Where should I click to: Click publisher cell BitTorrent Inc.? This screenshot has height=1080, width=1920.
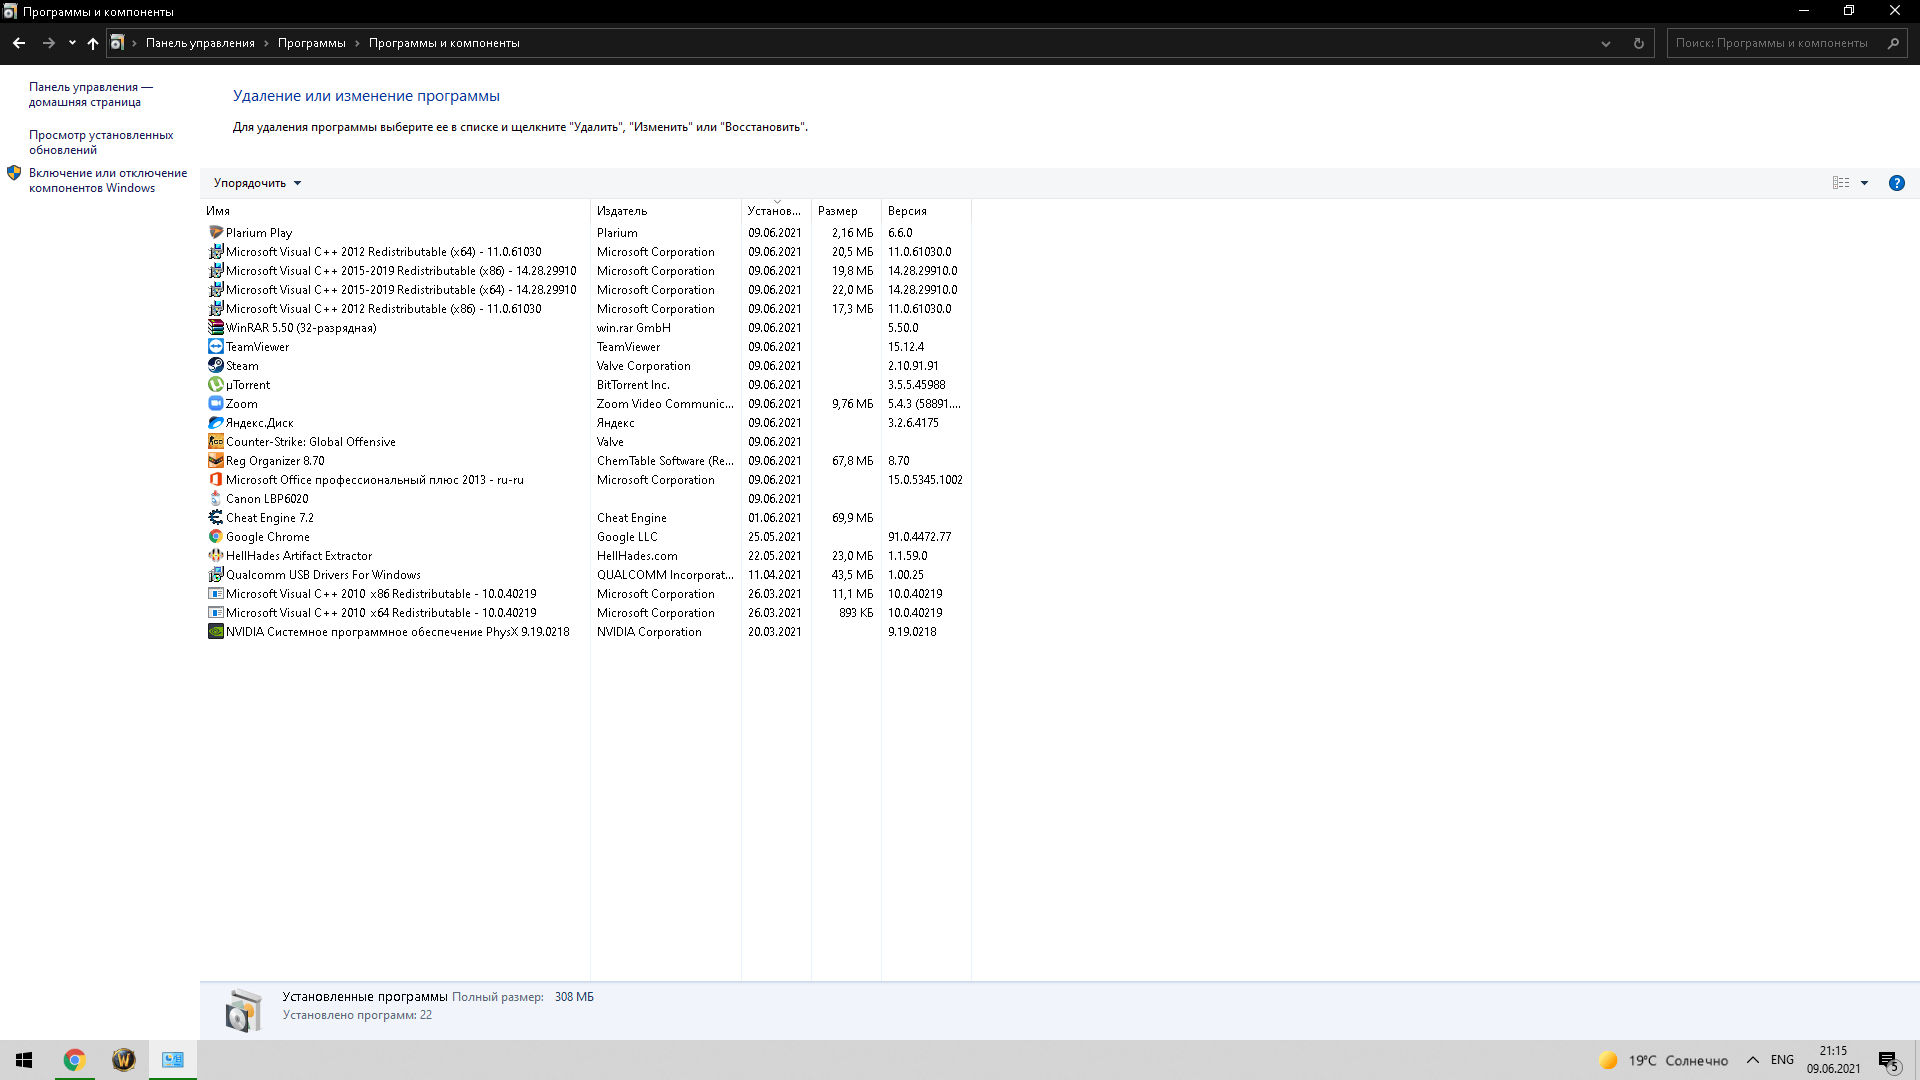click(x=633, y=385)
